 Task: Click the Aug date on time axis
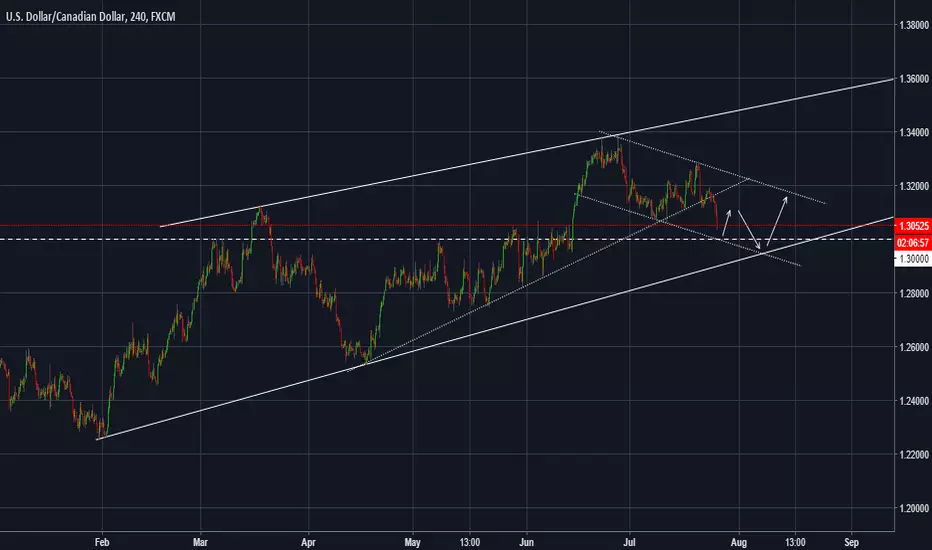[x=739, y=542]
